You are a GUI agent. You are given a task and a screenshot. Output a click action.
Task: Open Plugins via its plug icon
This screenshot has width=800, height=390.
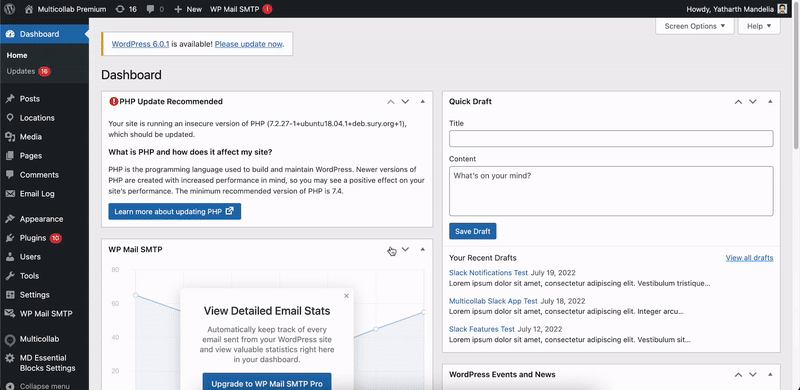(10, 238)
